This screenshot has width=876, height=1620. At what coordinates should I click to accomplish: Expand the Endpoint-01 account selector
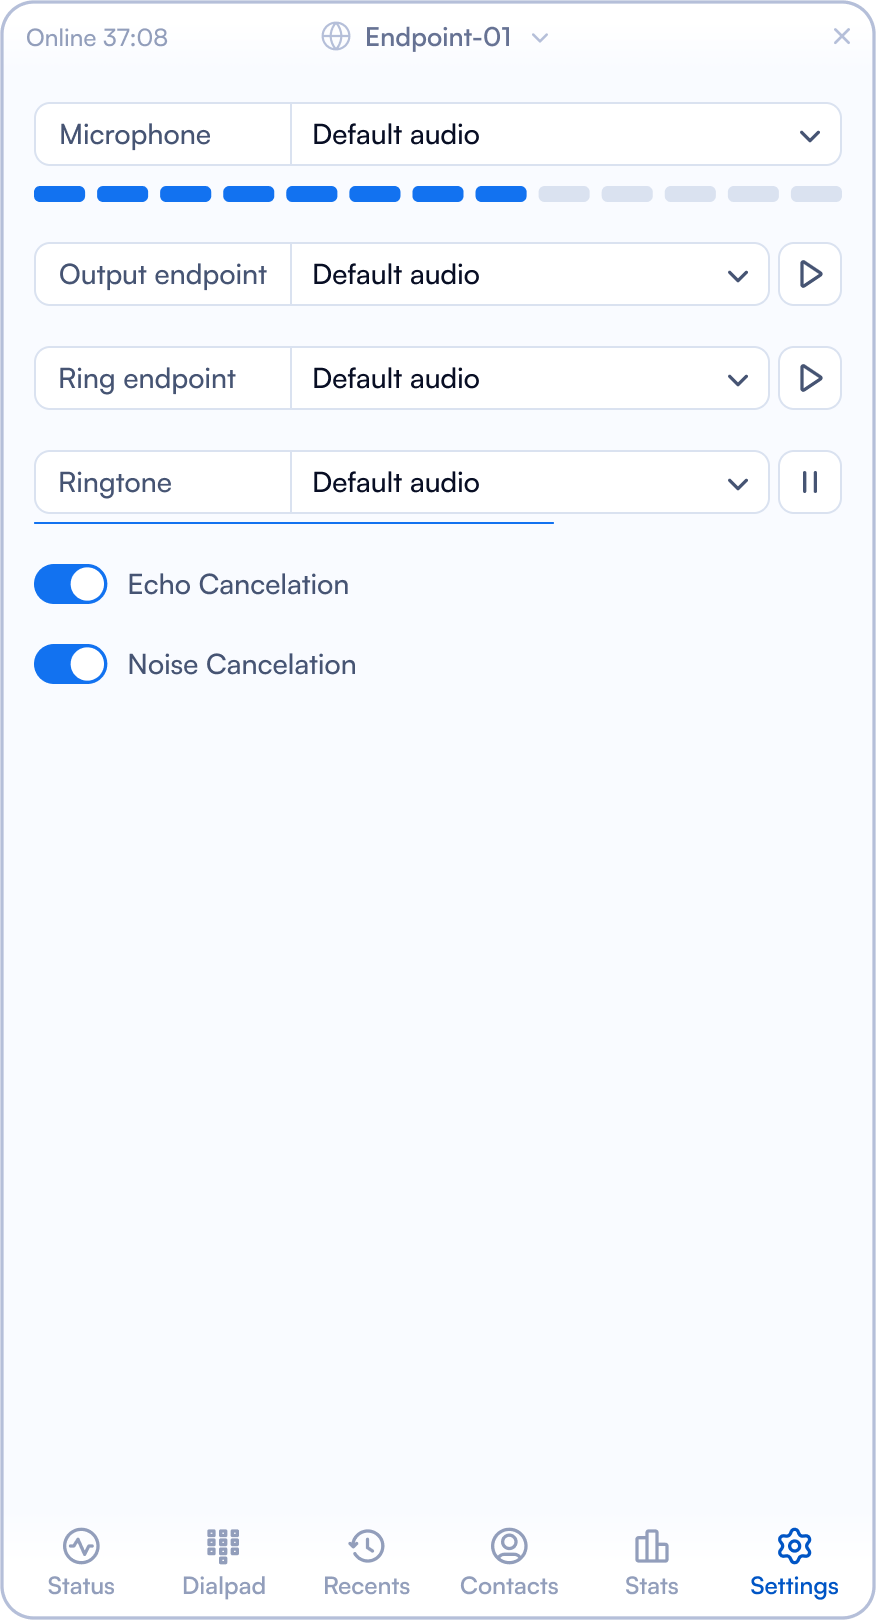[539, 37]
